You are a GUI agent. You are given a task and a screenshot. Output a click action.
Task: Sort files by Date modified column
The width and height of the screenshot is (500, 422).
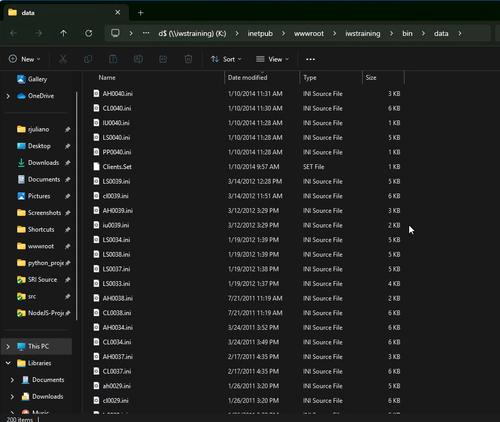(x=247, y=78)
